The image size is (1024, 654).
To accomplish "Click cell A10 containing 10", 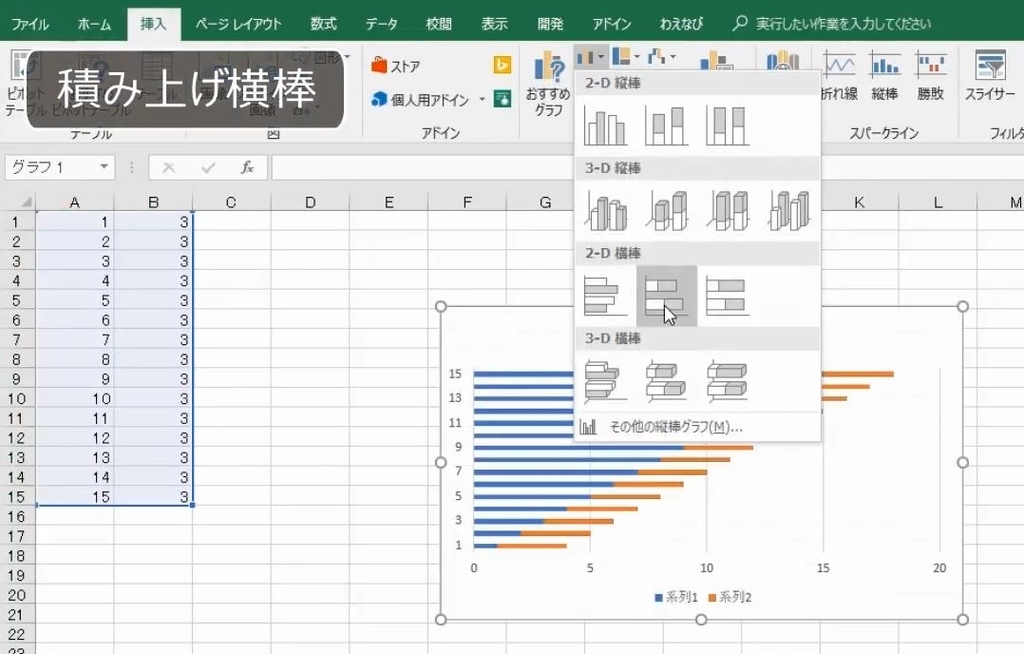I will (75, 399).
